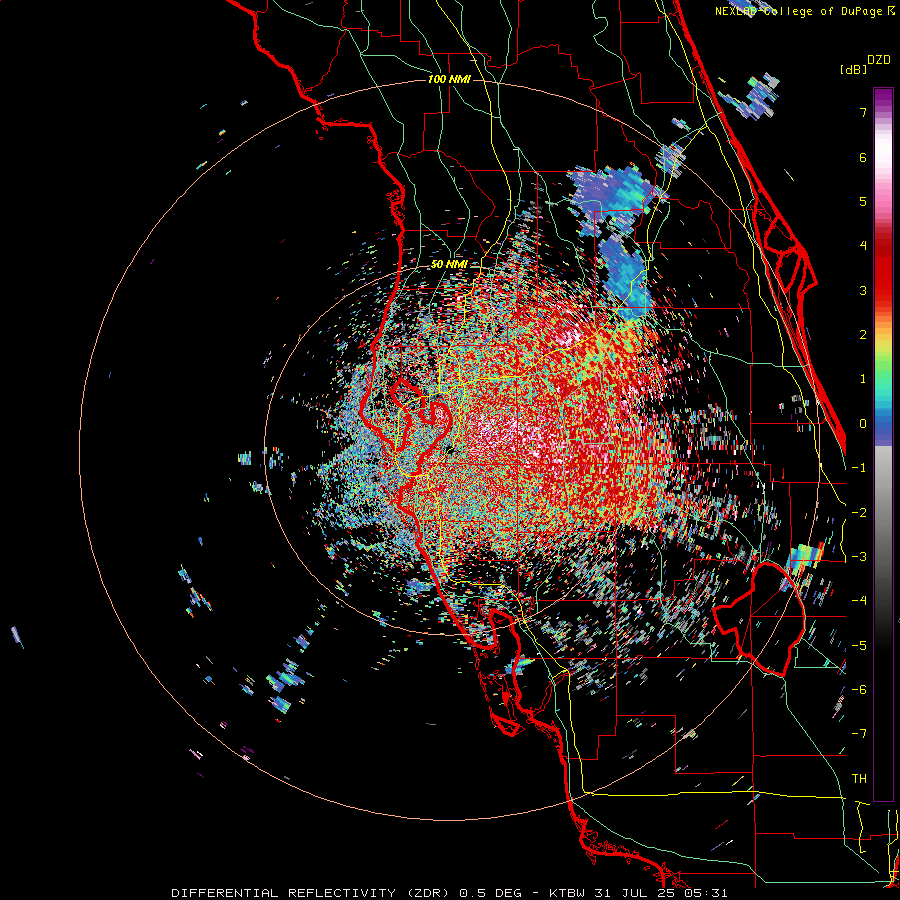The width and height of the screenshot is (900, 900).
Task: Click the 31 JUL 25 date stamp
Action: (x=635, y=893)
